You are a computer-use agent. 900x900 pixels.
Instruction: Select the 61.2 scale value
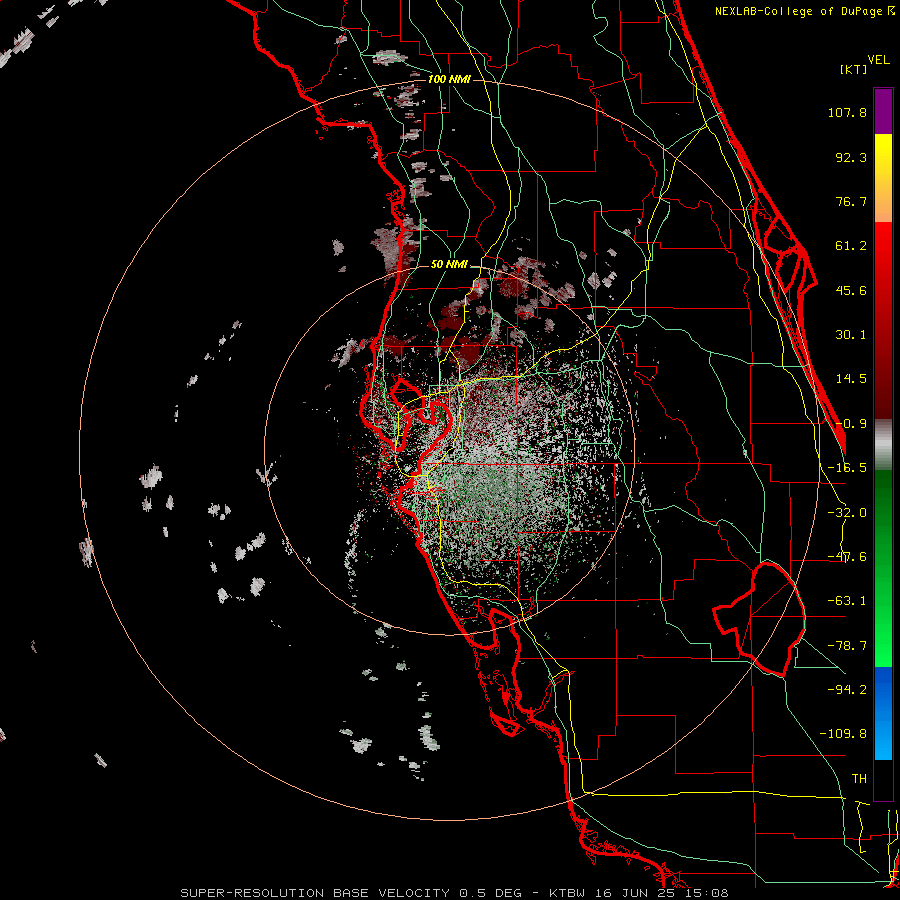[x=851, y=246]
